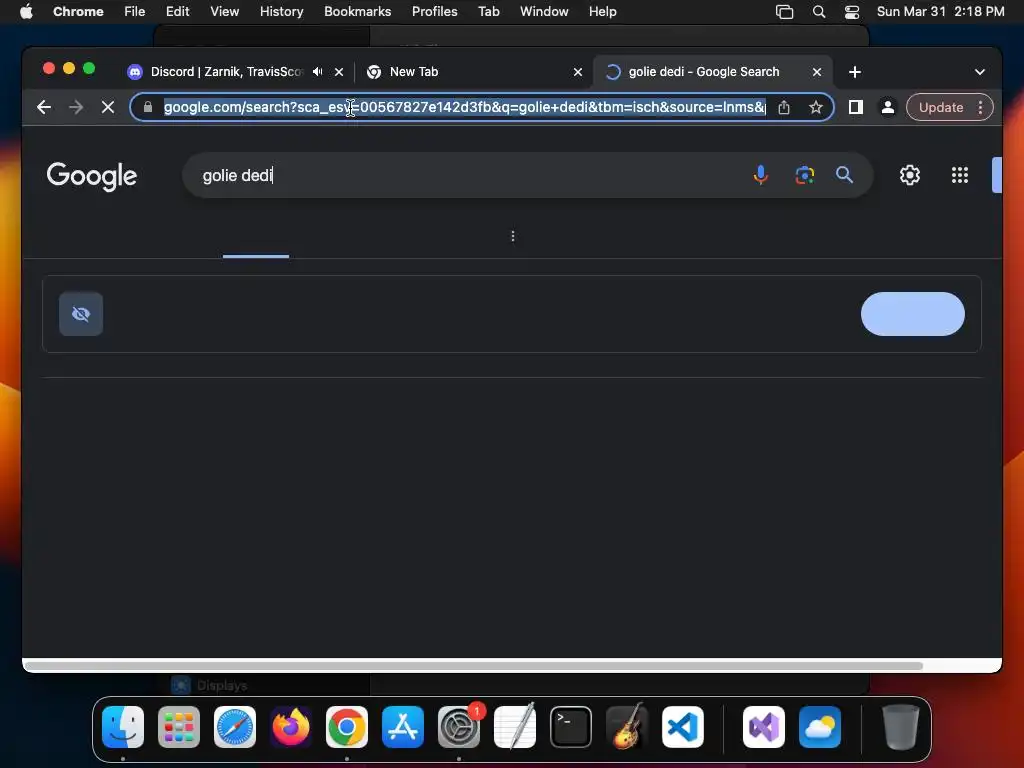Open Chrome from the Dock
Image resolution: width=1024 pixels, height=768 pixels.
[x=347, y=727]
